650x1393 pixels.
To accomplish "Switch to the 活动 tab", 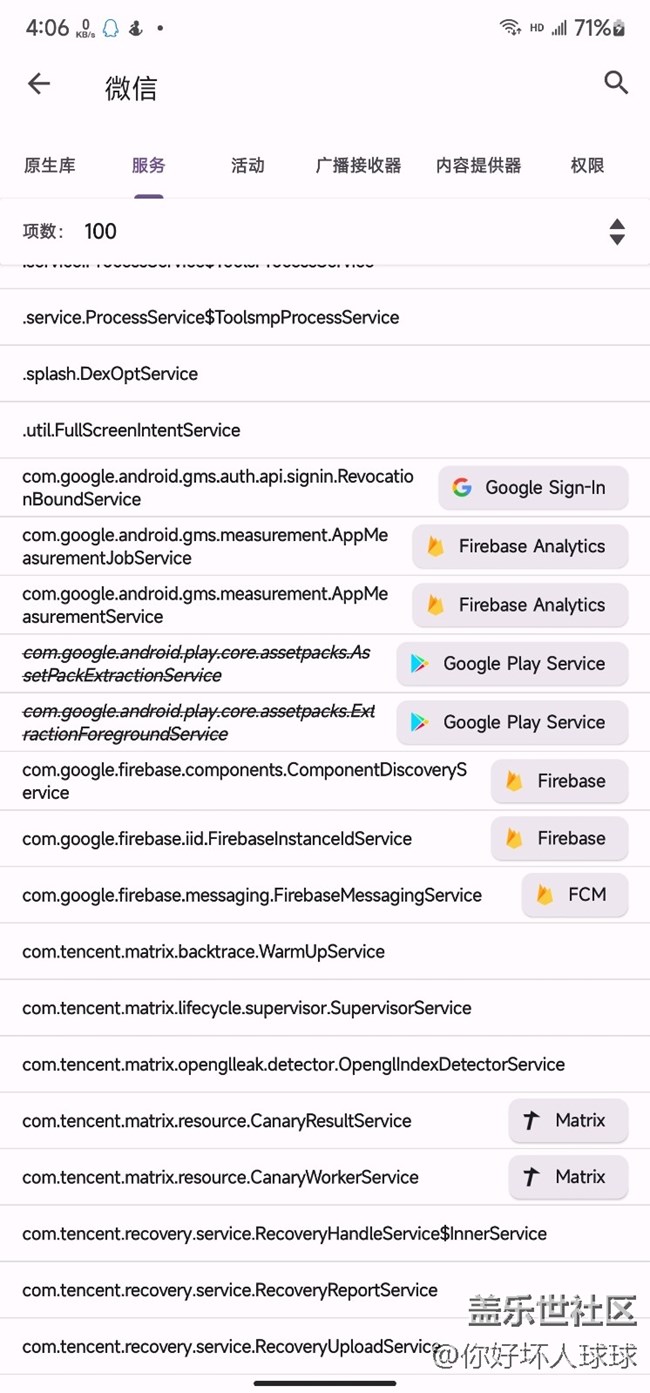I will [247, 166].
